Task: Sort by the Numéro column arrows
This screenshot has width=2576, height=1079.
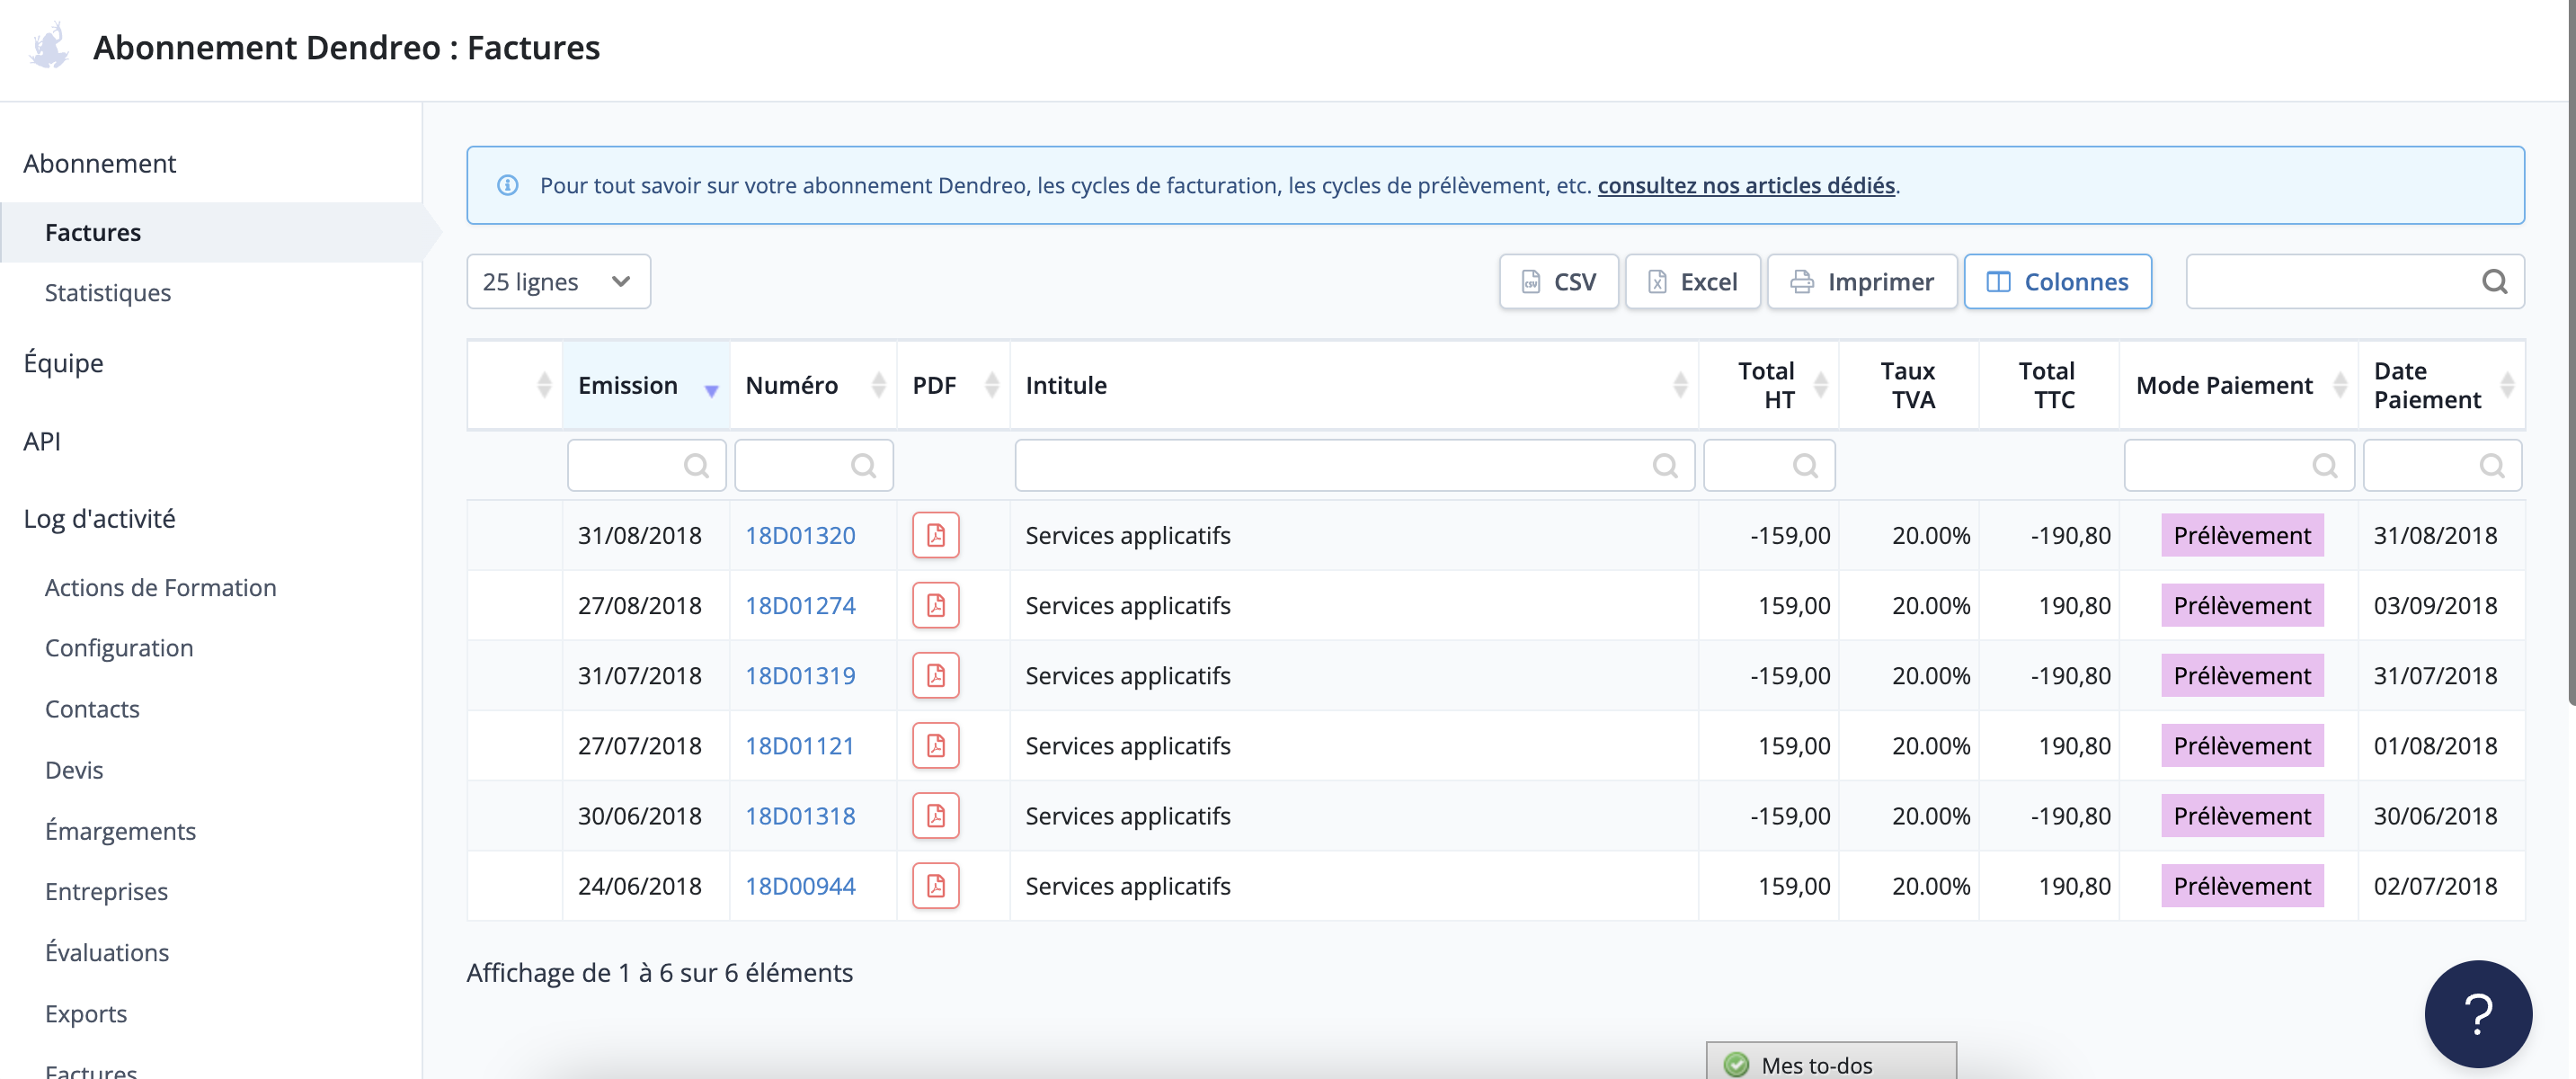Action: 878,385
